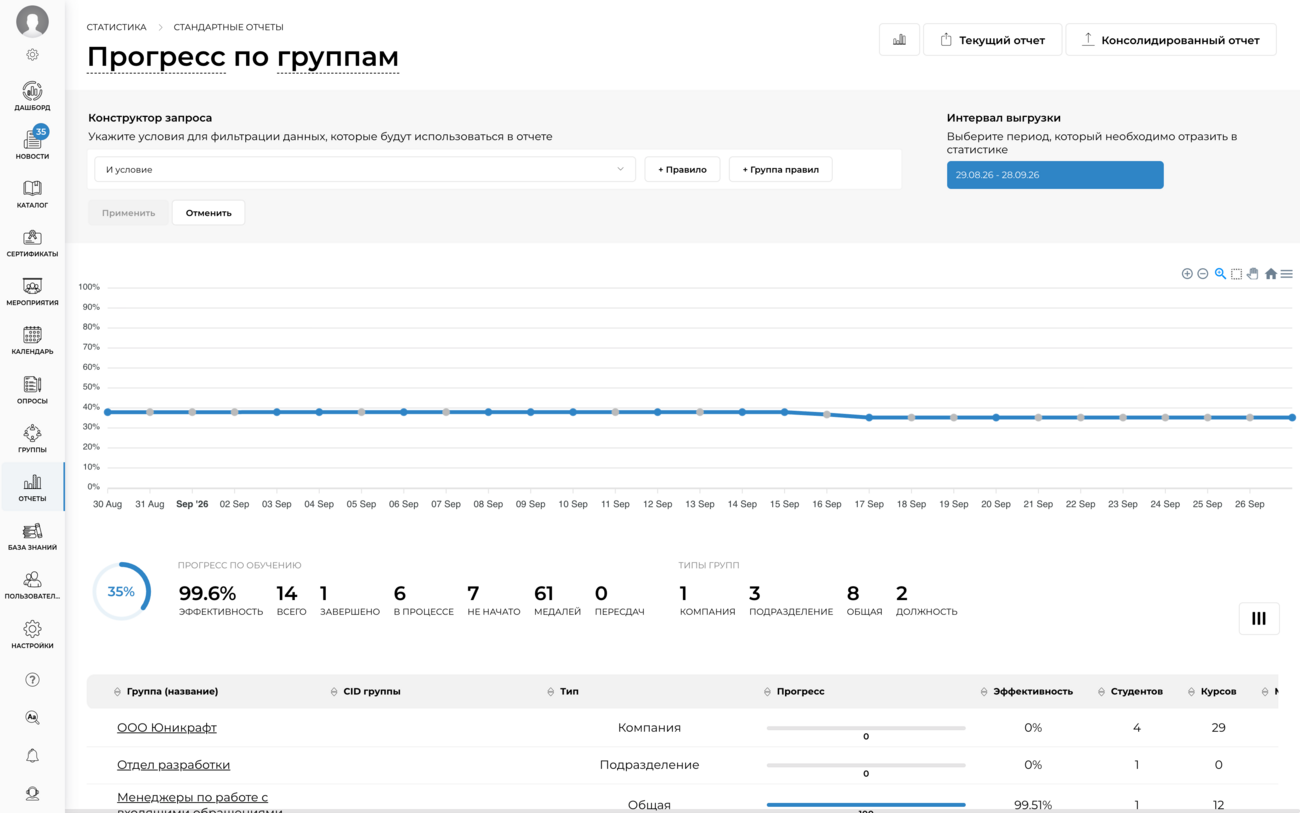
Task: Open Календарь in sidebar
Action: [x=32, y=341]
